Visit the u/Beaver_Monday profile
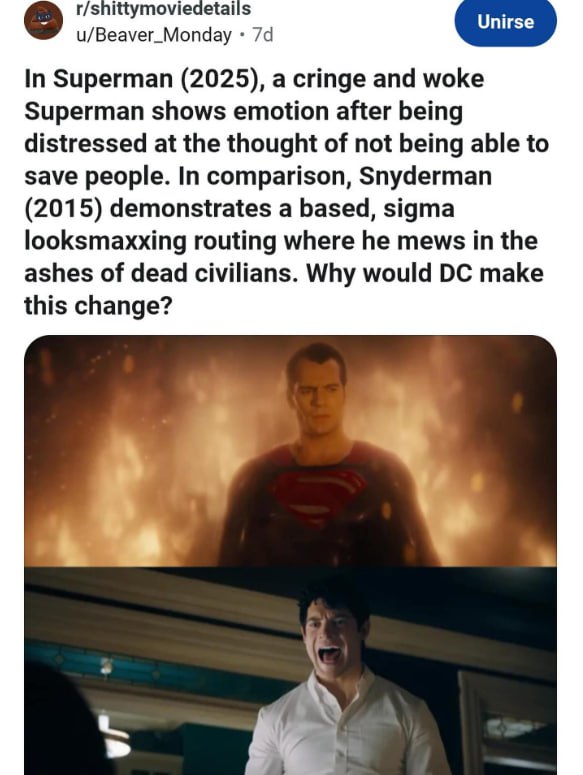Image resolution: width=583 pixels, height=775 pixels. tap(153, 35)
